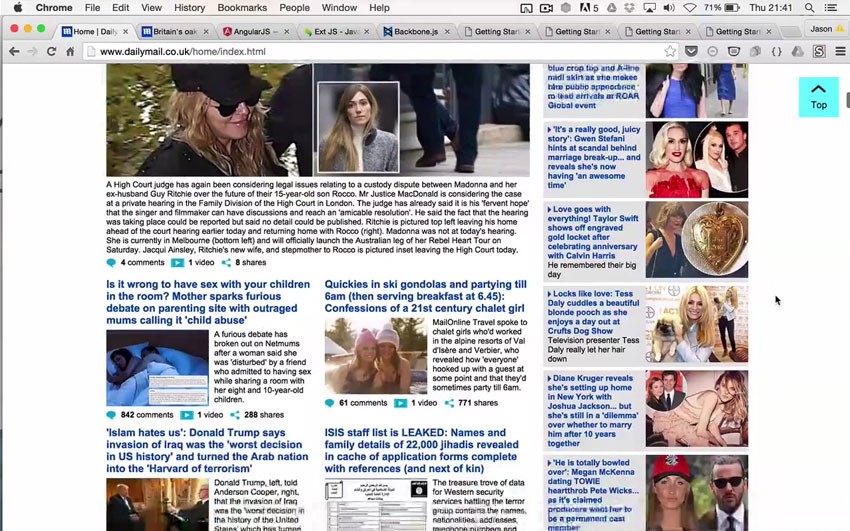The height and width of the screenshot is (531, 850).
Task: Open the Bookmarks menu
Action: pyautogui.click(x=242, y=8)
